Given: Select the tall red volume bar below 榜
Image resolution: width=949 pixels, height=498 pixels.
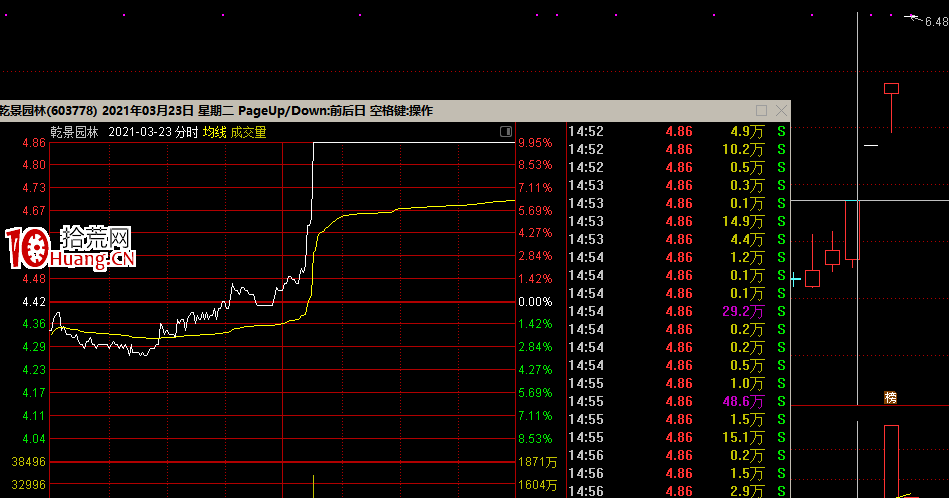Looking at the screenshot, I should pos(890,460).
